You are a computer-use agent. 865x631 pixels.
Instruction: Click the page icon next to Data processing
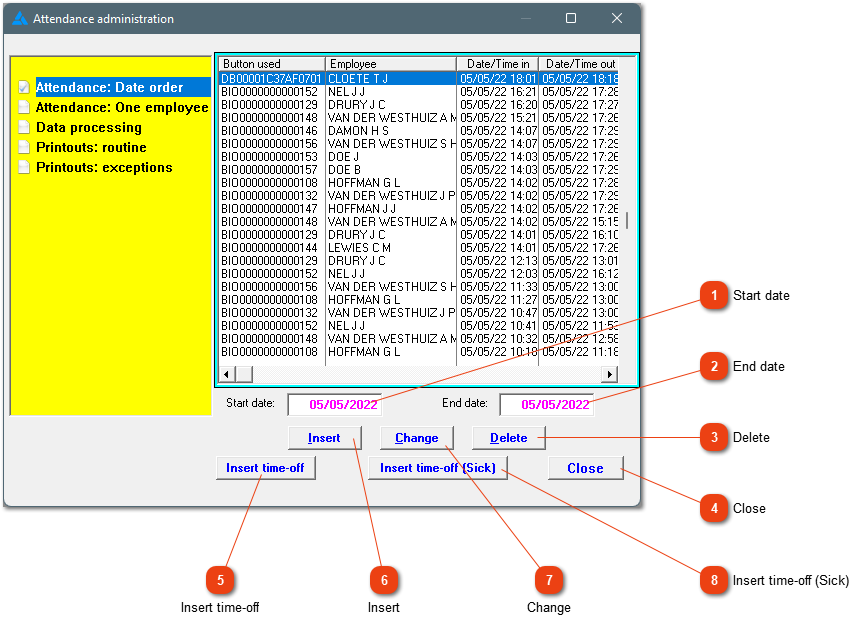tap(24, 127)
